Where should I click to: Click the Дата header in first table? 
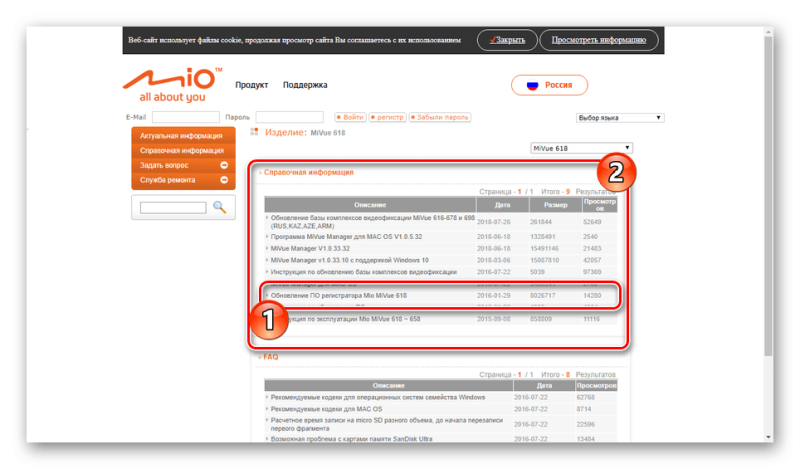click(x=503, y=205)
